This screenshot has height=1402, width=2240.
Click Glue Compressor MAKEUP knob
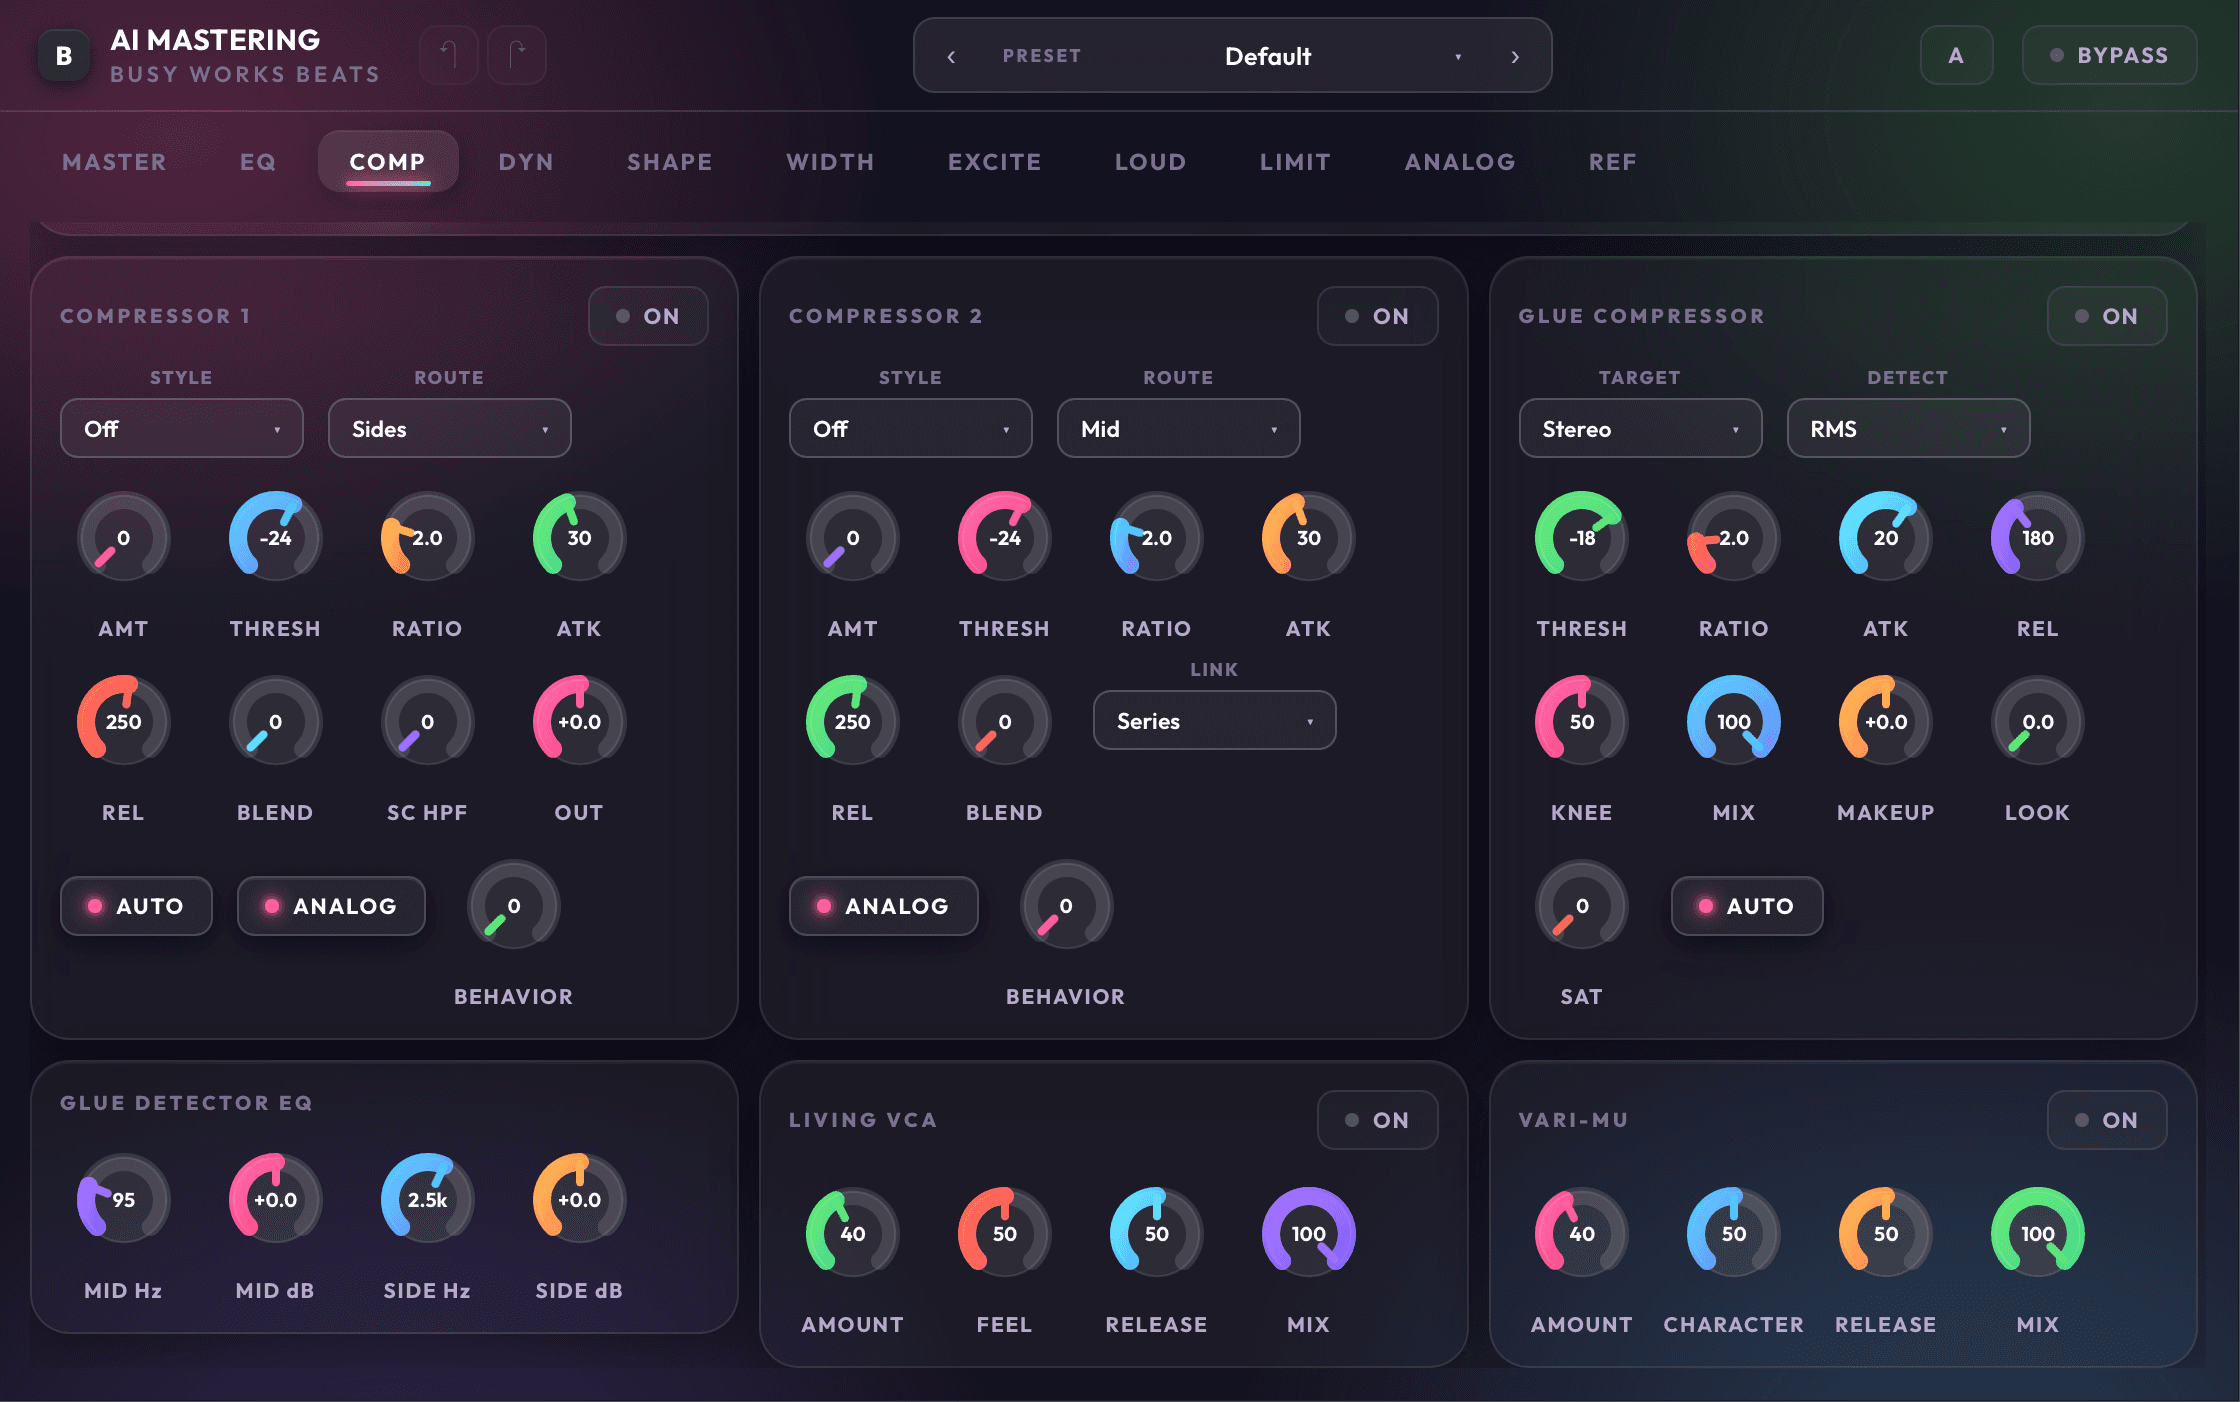tap(1885, 721)
